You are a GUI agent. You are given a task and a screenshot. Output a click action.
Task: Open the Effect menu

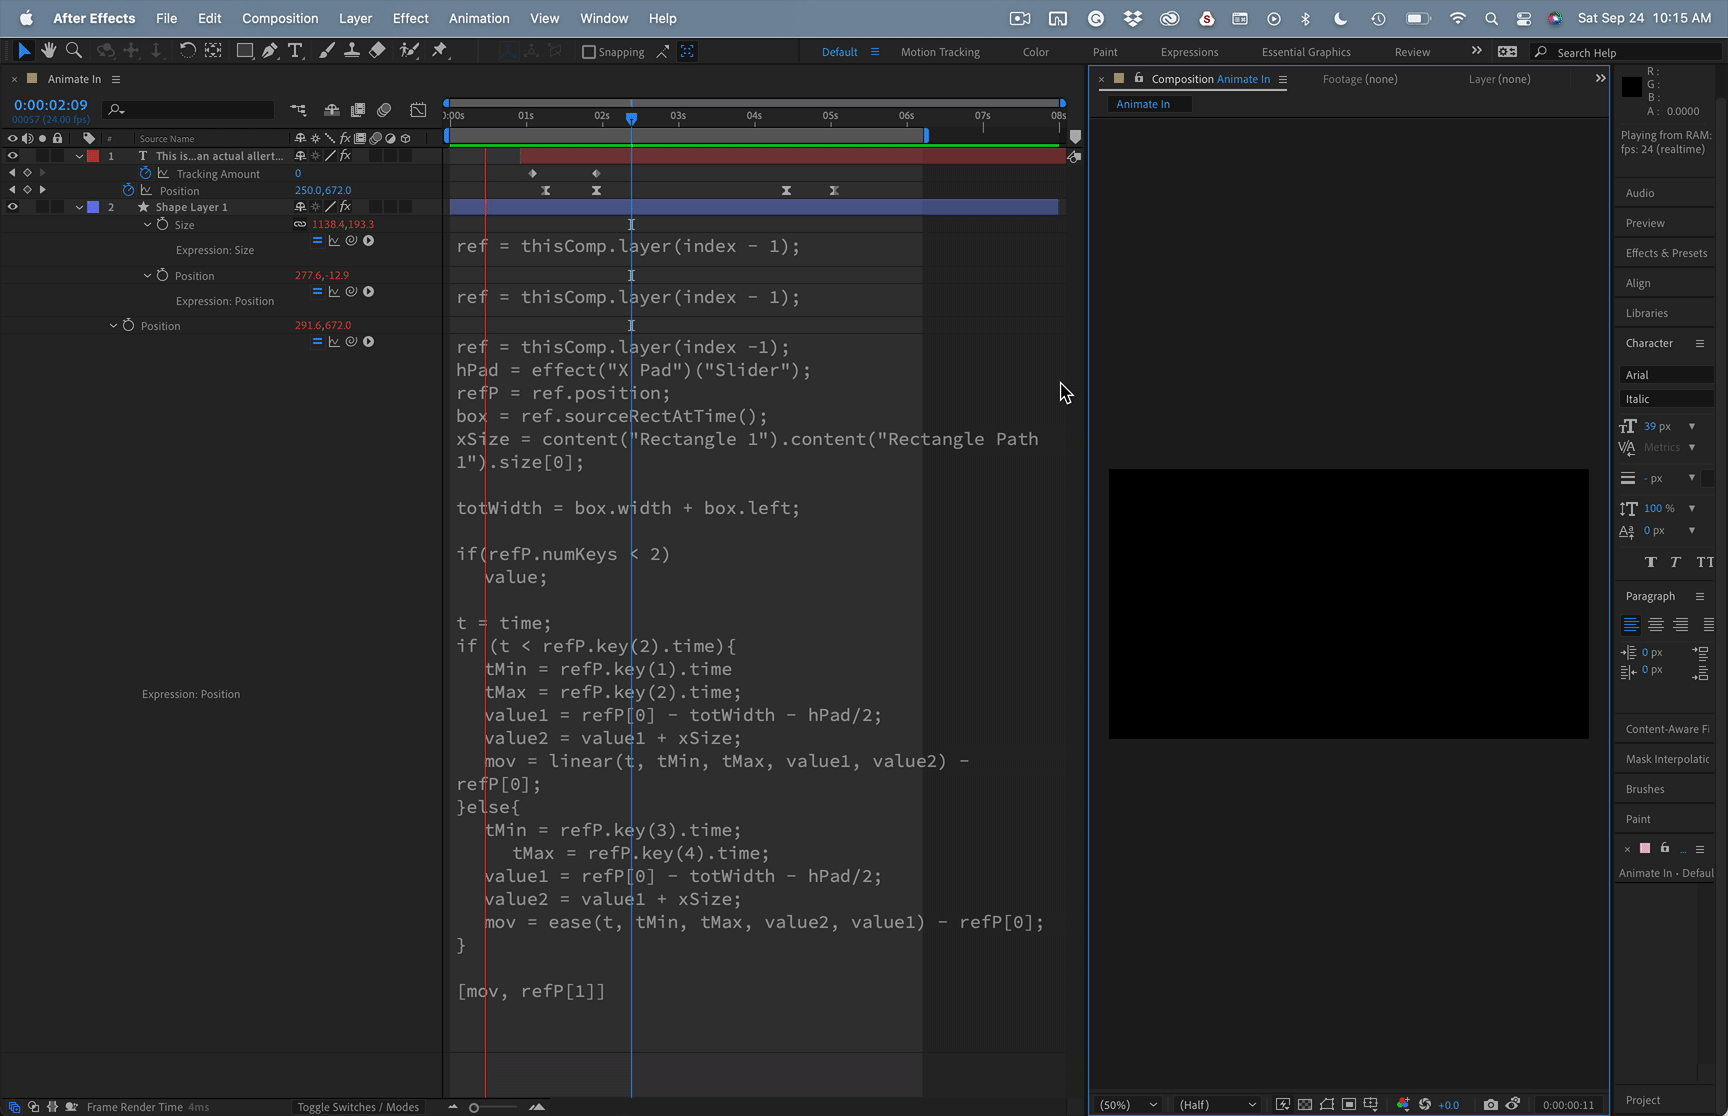pyautogui.click(x=410, y=18)
